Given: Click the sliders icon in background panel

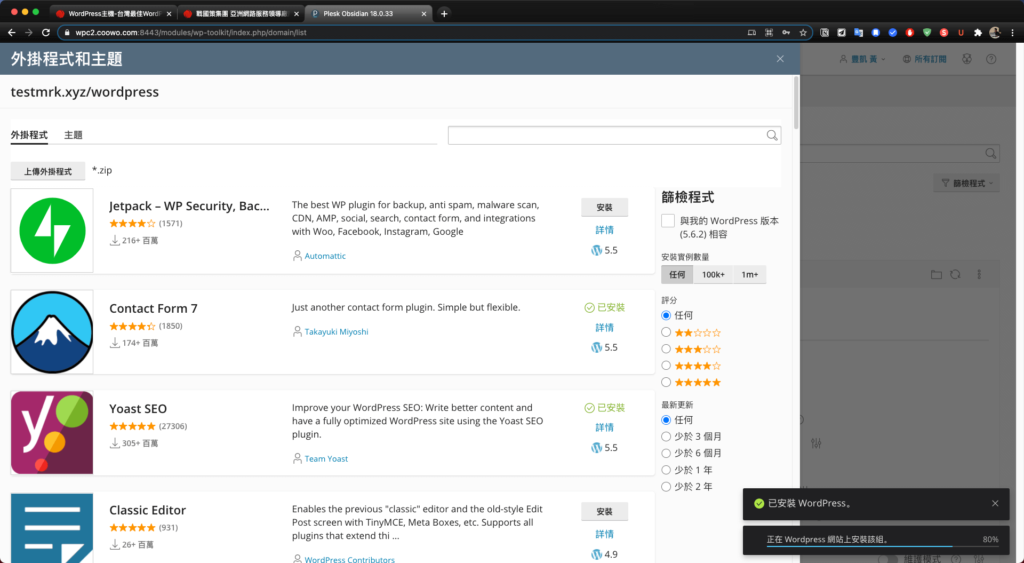Looking at the screenshot, I should [816, 443].
